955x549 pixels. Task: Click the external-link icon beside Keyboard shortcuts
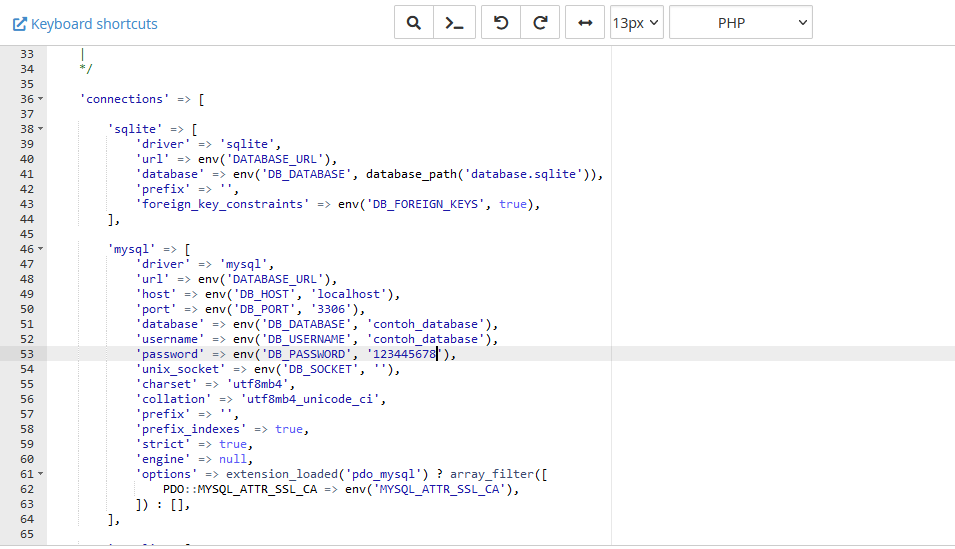(x=19, y=24)
